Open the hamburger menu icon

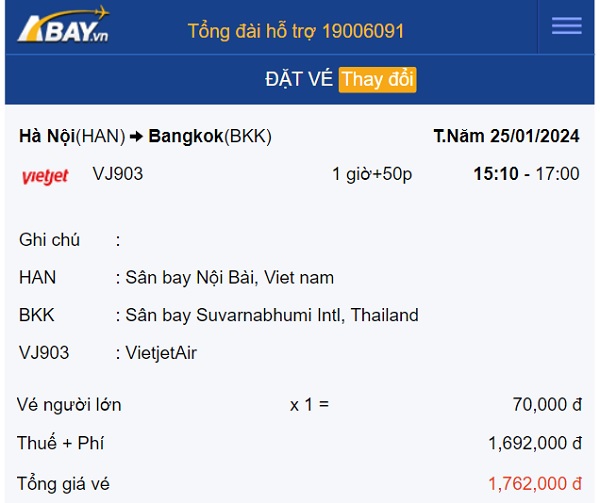[x=567, y=26]
